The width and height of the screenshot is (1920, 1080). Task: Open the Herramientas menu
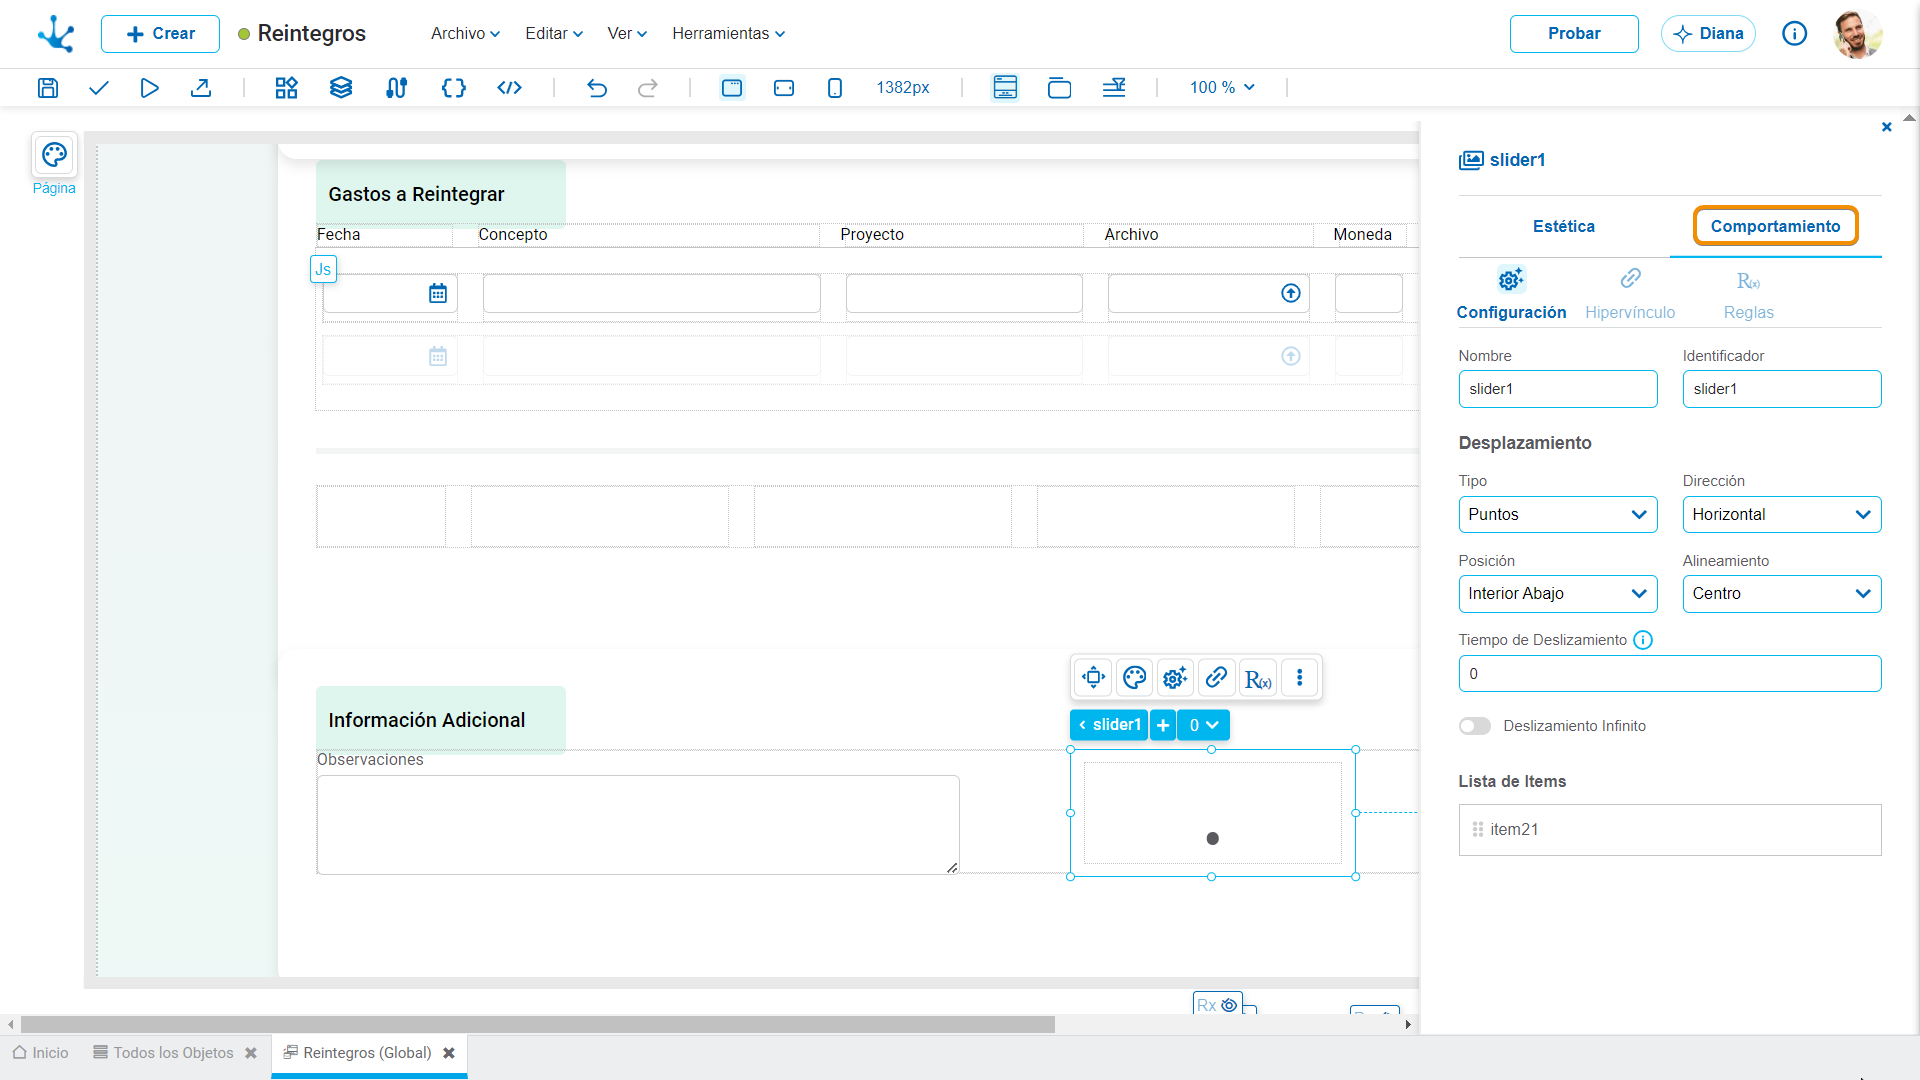point(728,34)
